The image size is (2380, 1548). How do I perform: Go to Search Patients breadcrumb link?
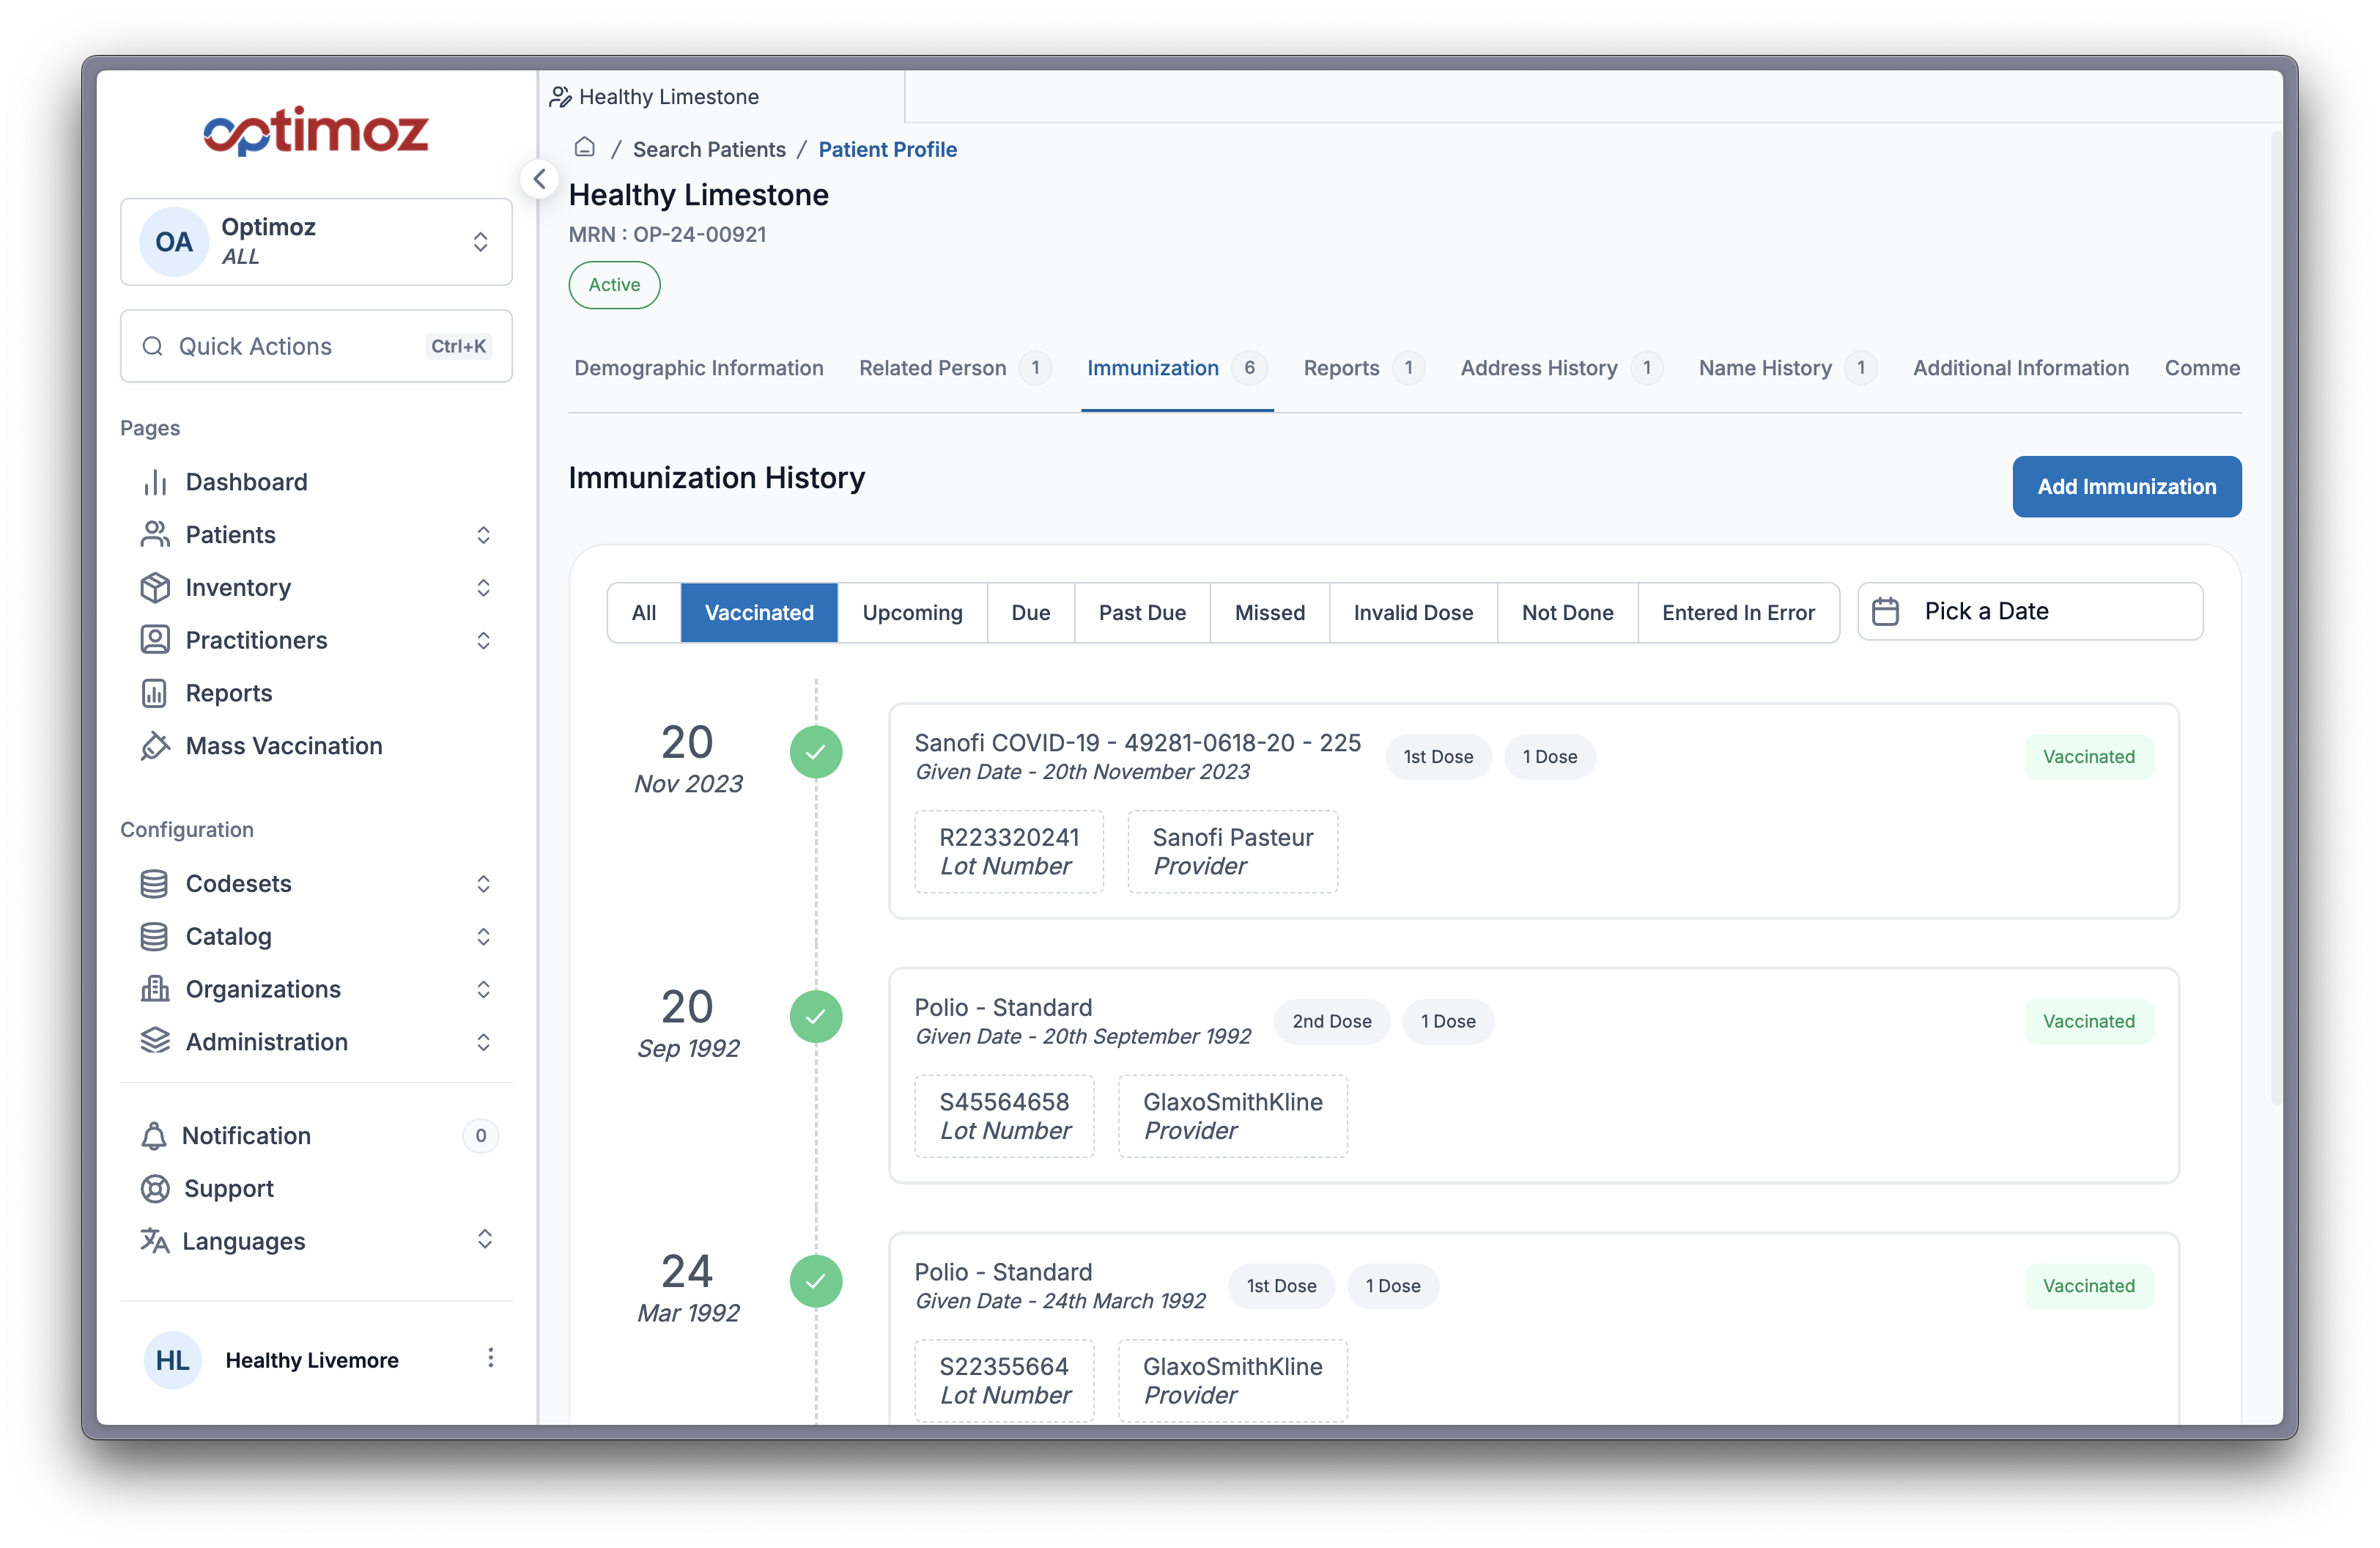(709, 149)
